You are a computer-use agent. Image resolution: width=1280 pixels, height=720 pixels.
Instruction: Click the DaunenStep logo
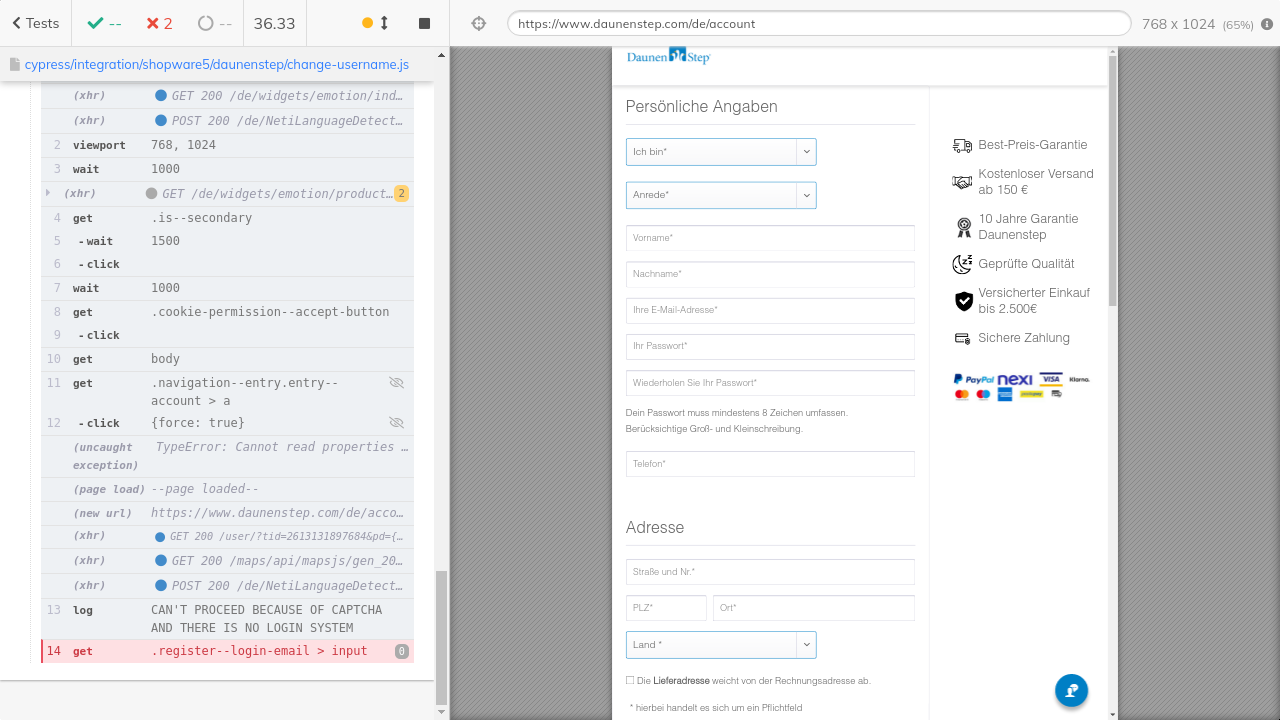point(668,57)
